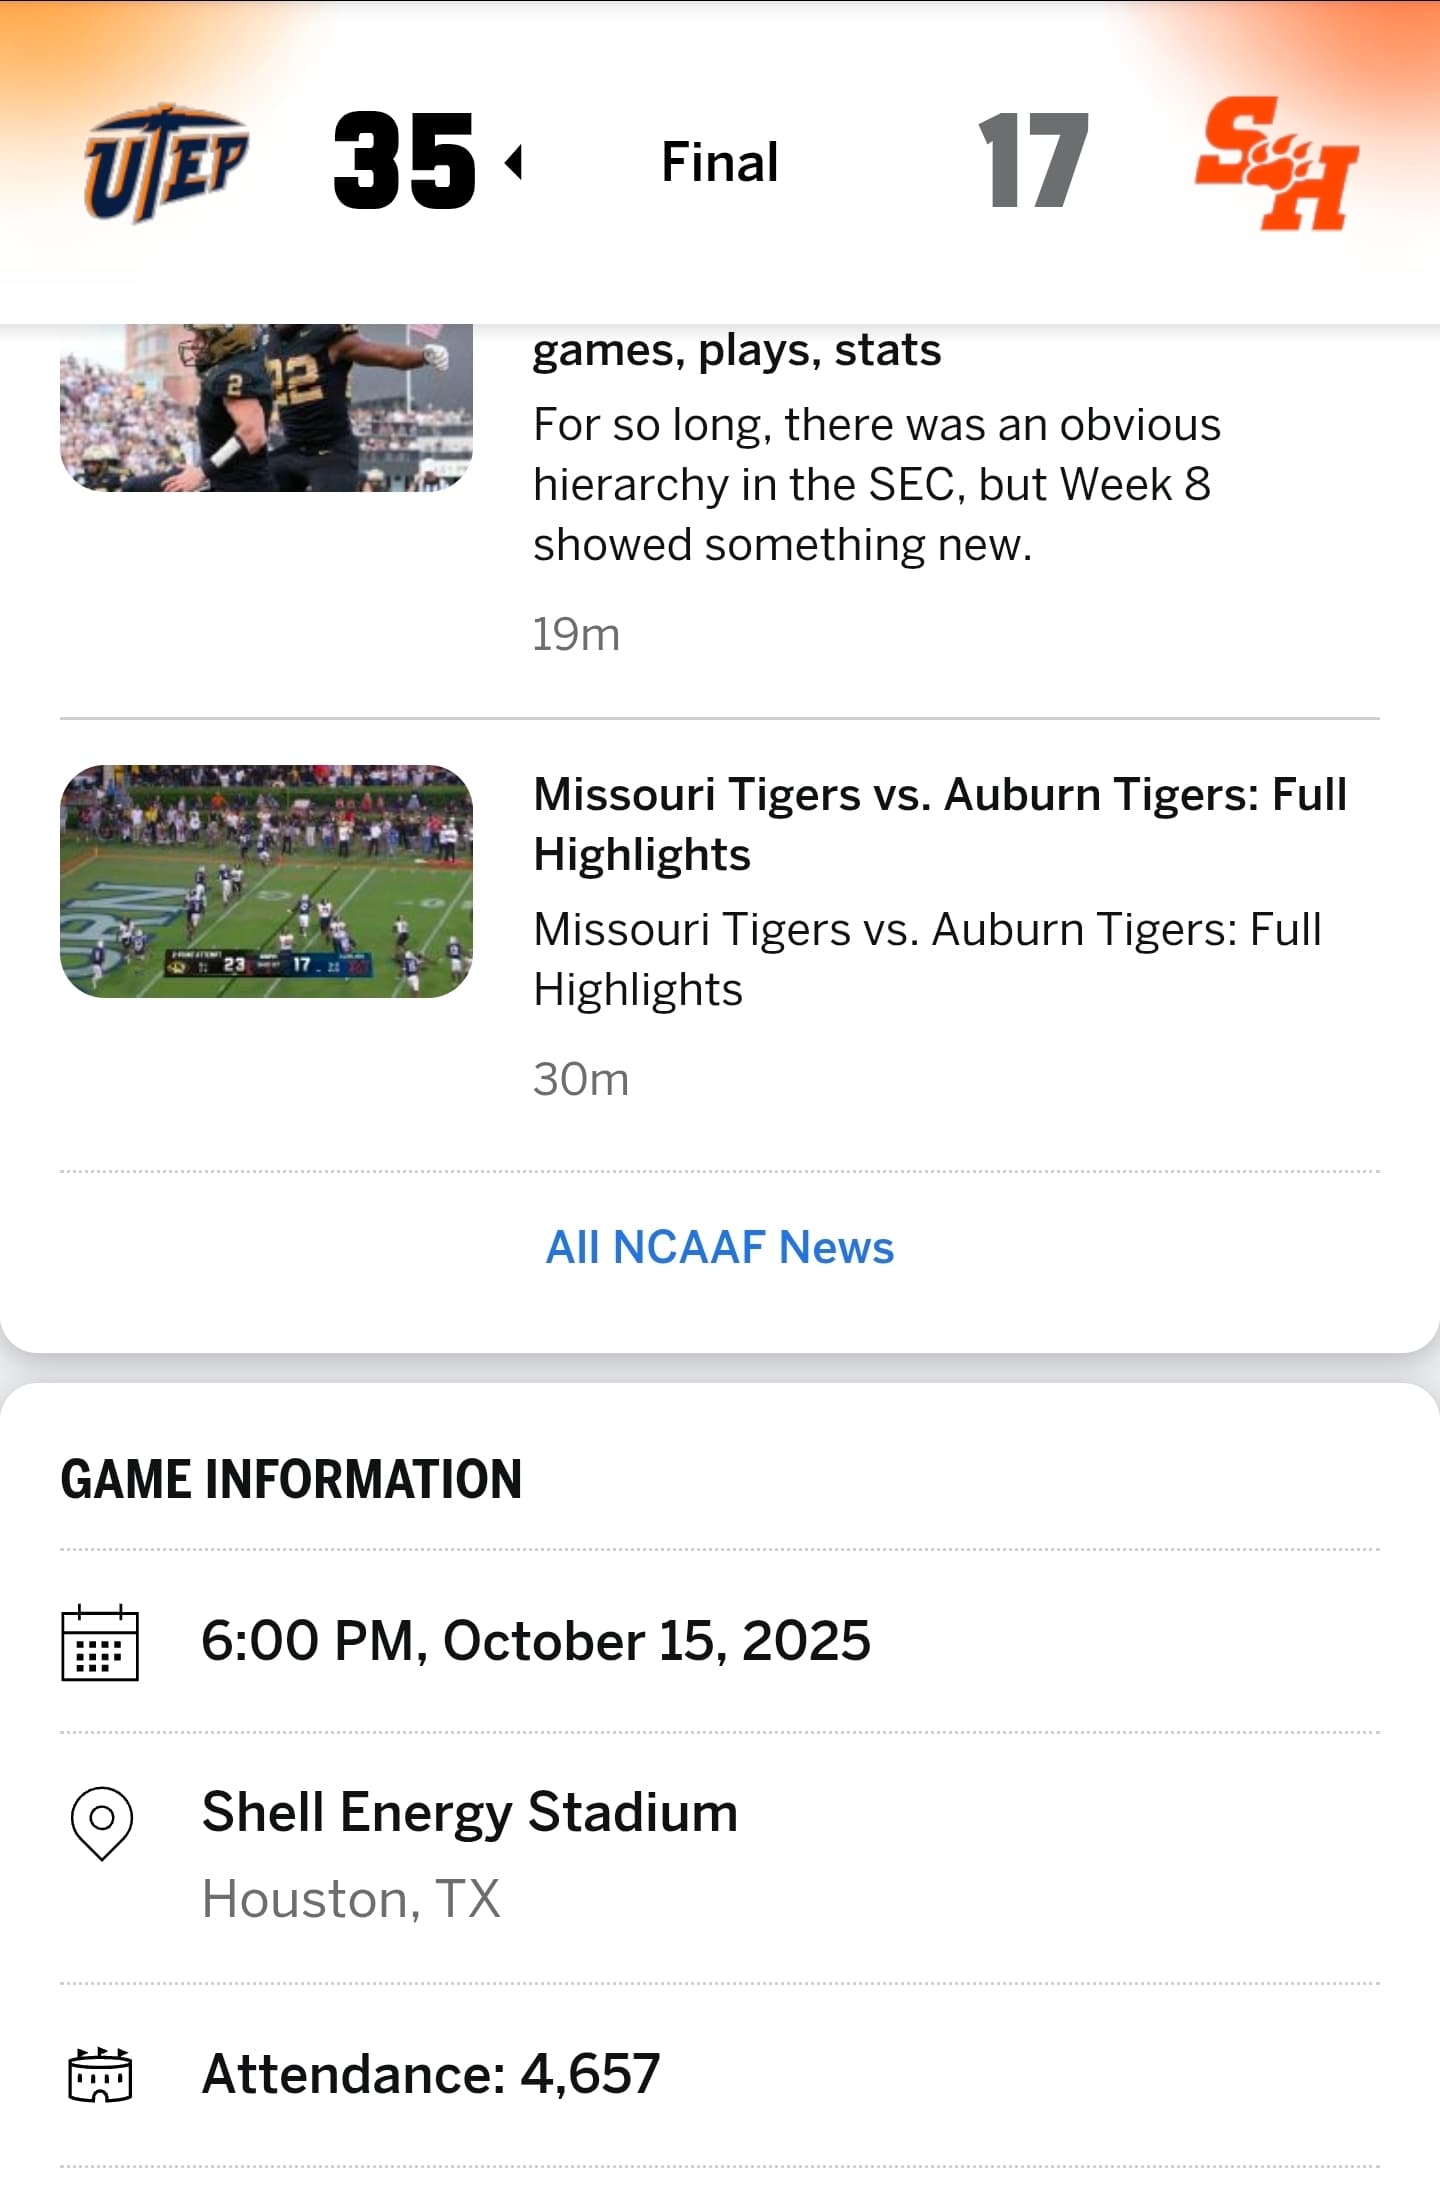Tap UTEP's score of 35
This screenshot has width=1440, height=2211.
(x=404, y=162)
